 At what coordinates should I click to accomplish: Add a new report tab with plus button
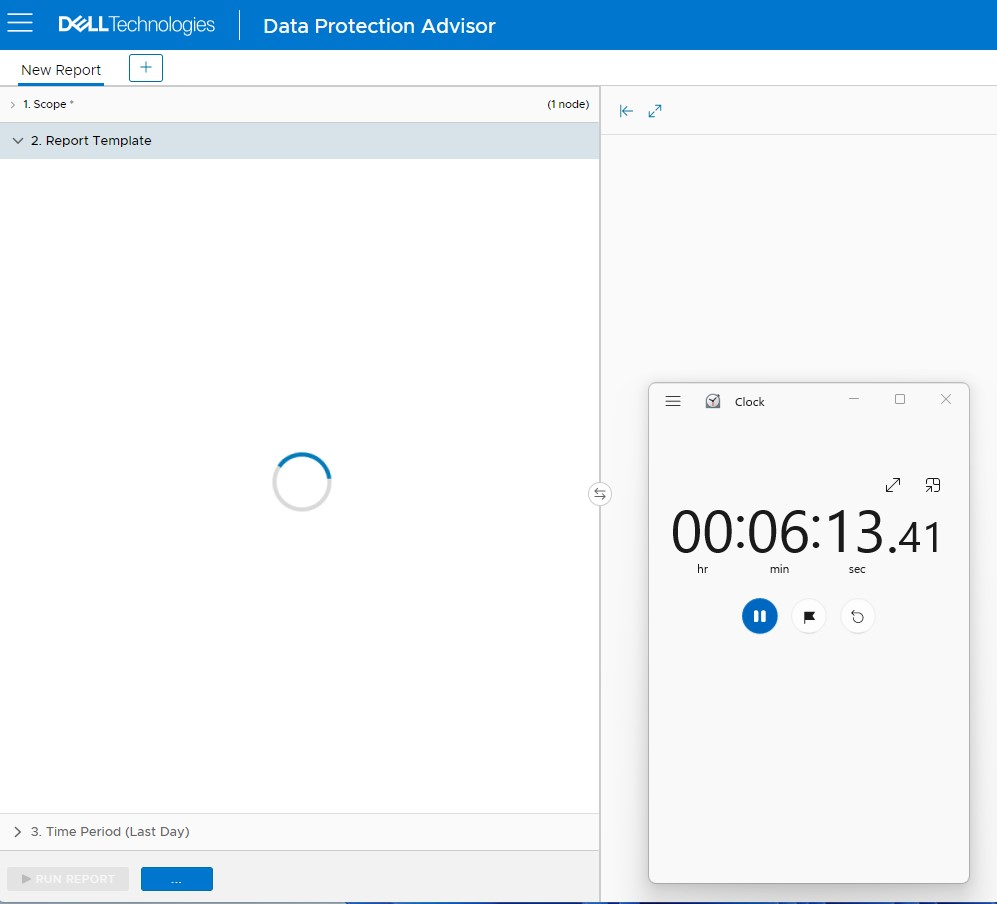[x=146, y=68]
